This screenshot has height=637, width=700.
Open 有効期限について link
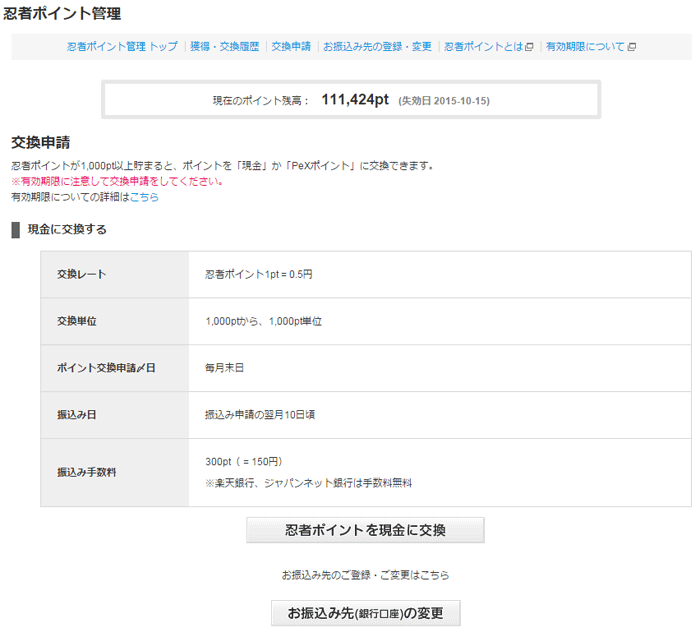(x=585, y=46)
